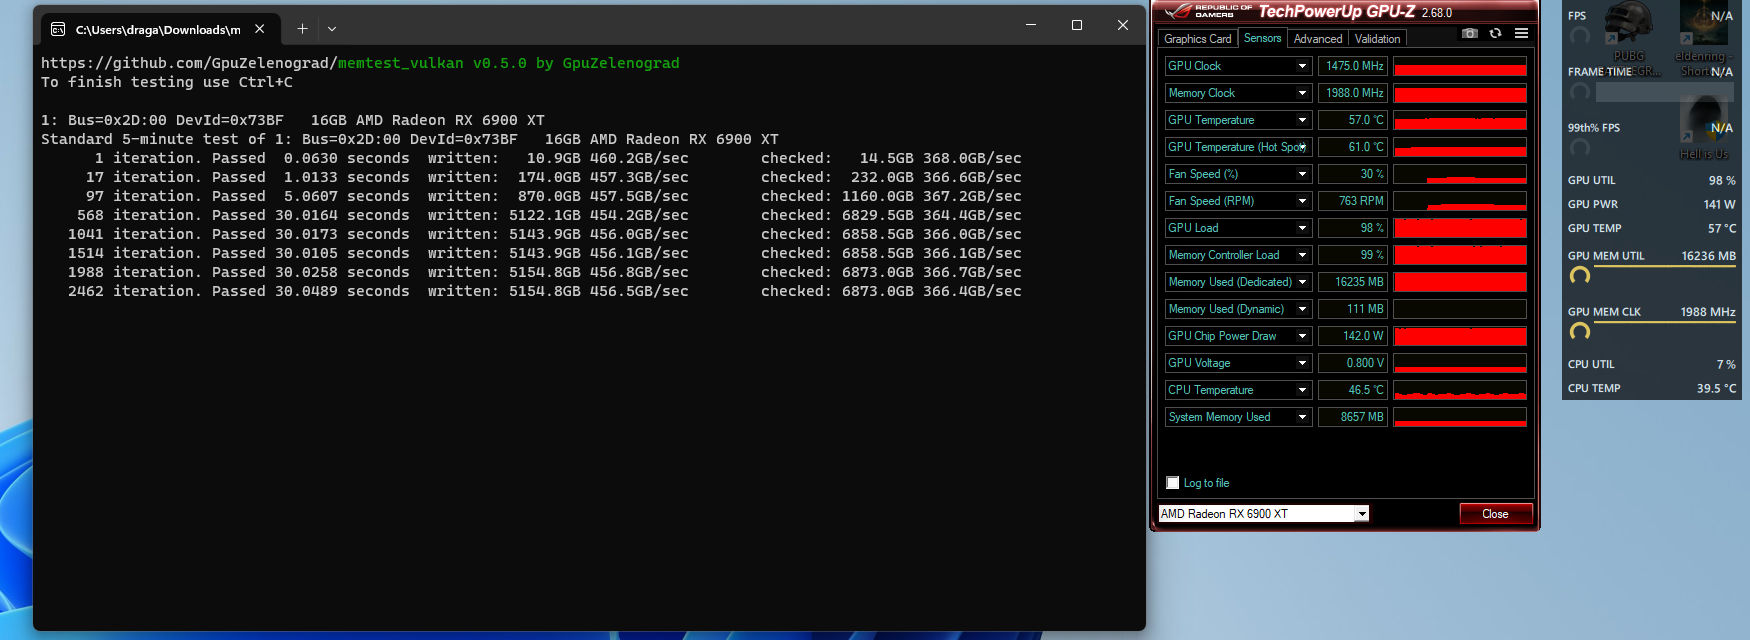Open the GPU Chip Power Draw dropdown
The image size is (1750, 640).
1302,336
